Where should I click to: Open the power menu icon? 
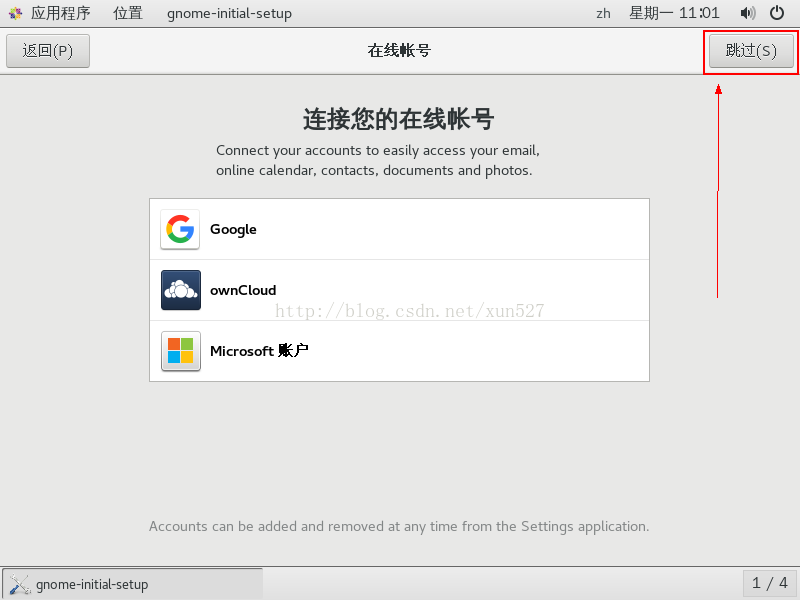[777, 13]
